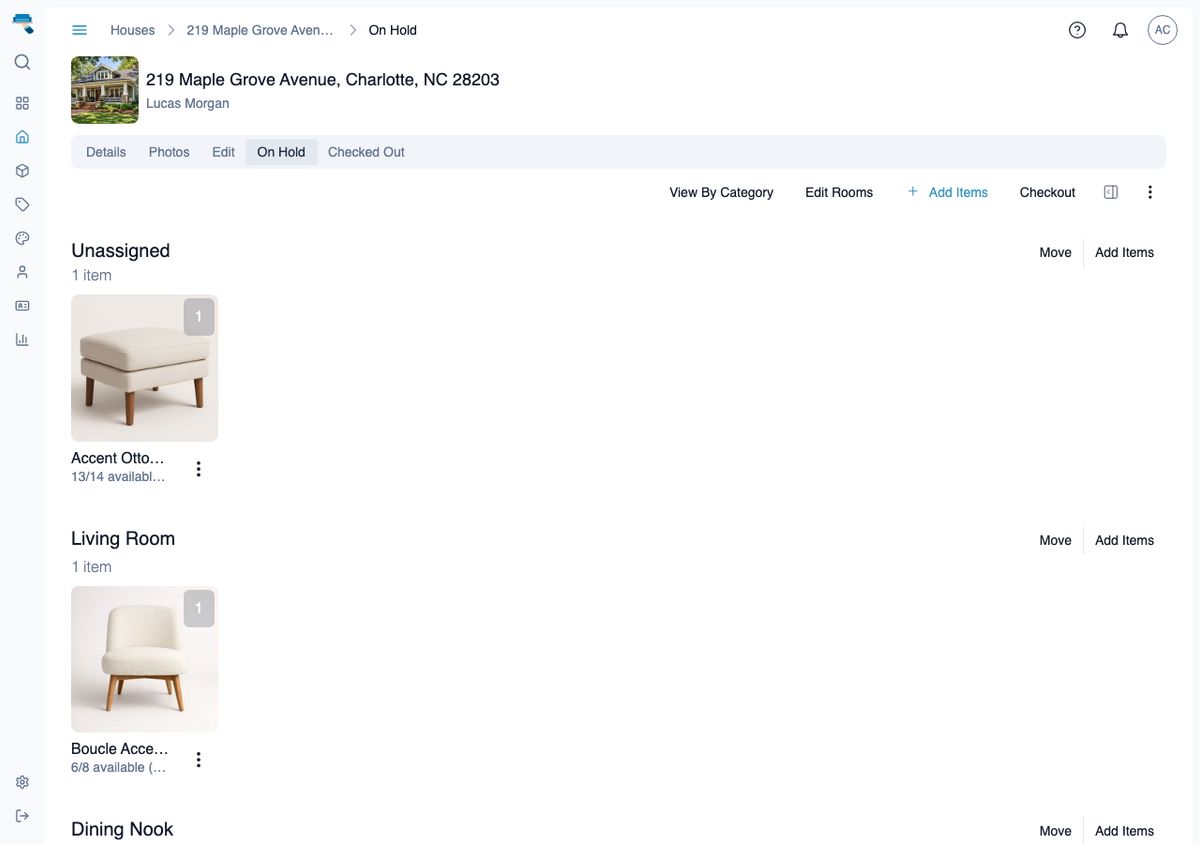Click View By Category
The height and width of the screenshot is (844, 1200).
[x=721, y=192]
